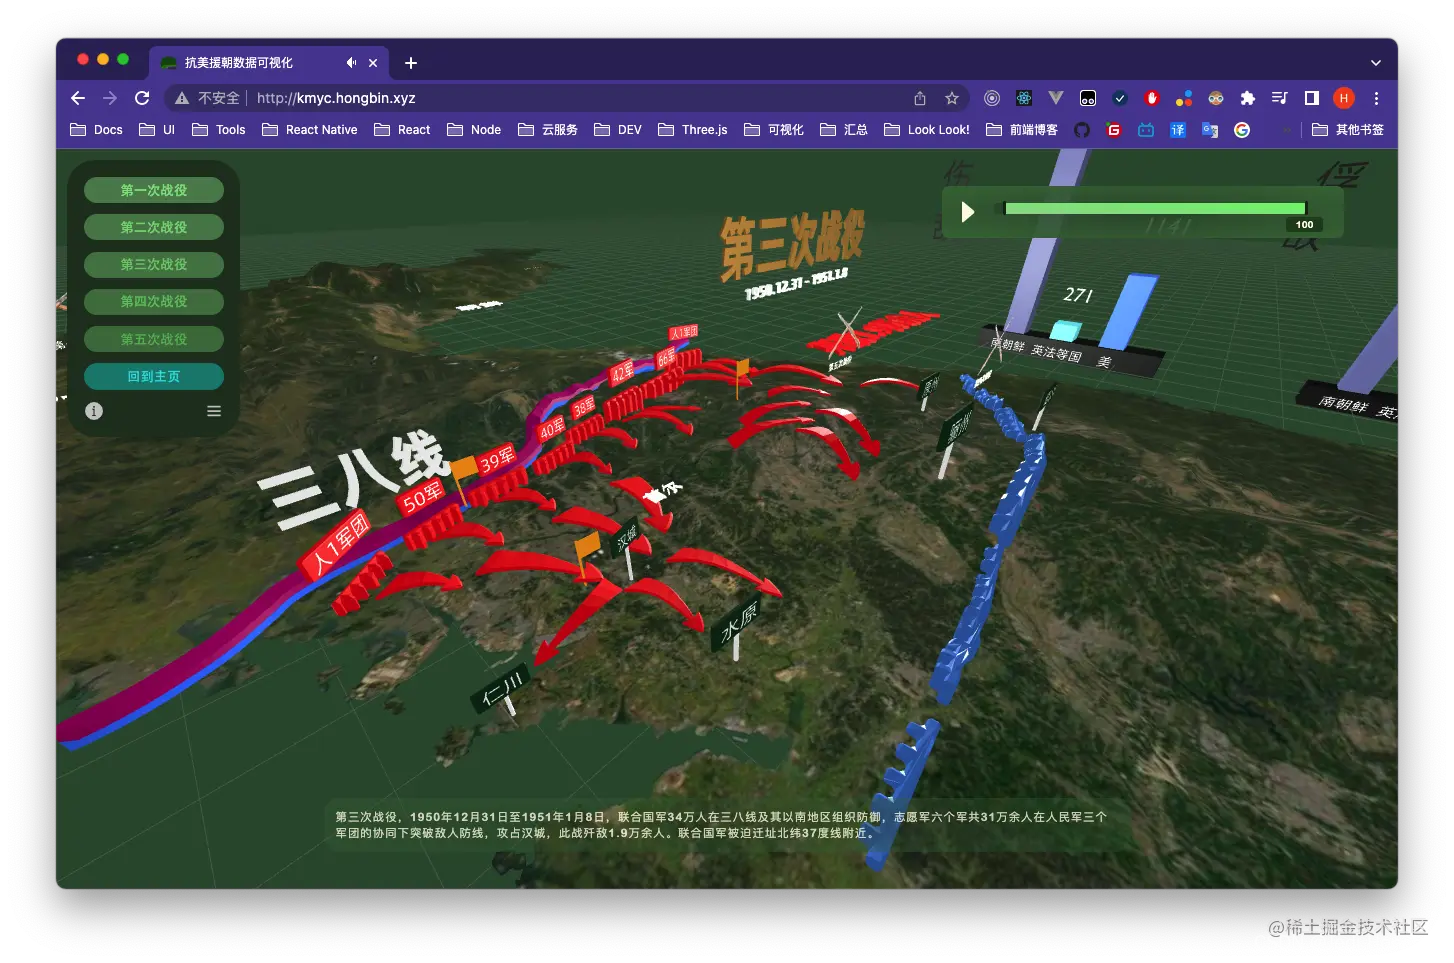Close the current tab with its X
Viewport: 1454px width, 963px height.
tap(373, 63)
